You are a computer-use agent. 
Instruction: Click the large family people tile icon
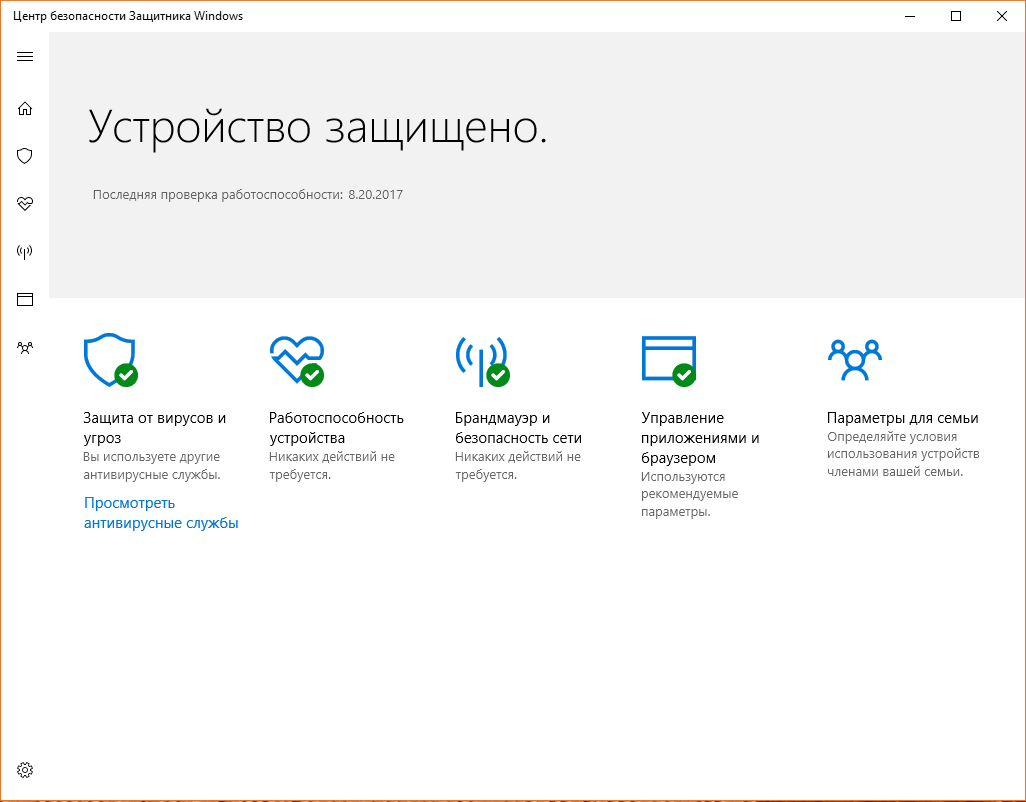click(x=854, y=360)
